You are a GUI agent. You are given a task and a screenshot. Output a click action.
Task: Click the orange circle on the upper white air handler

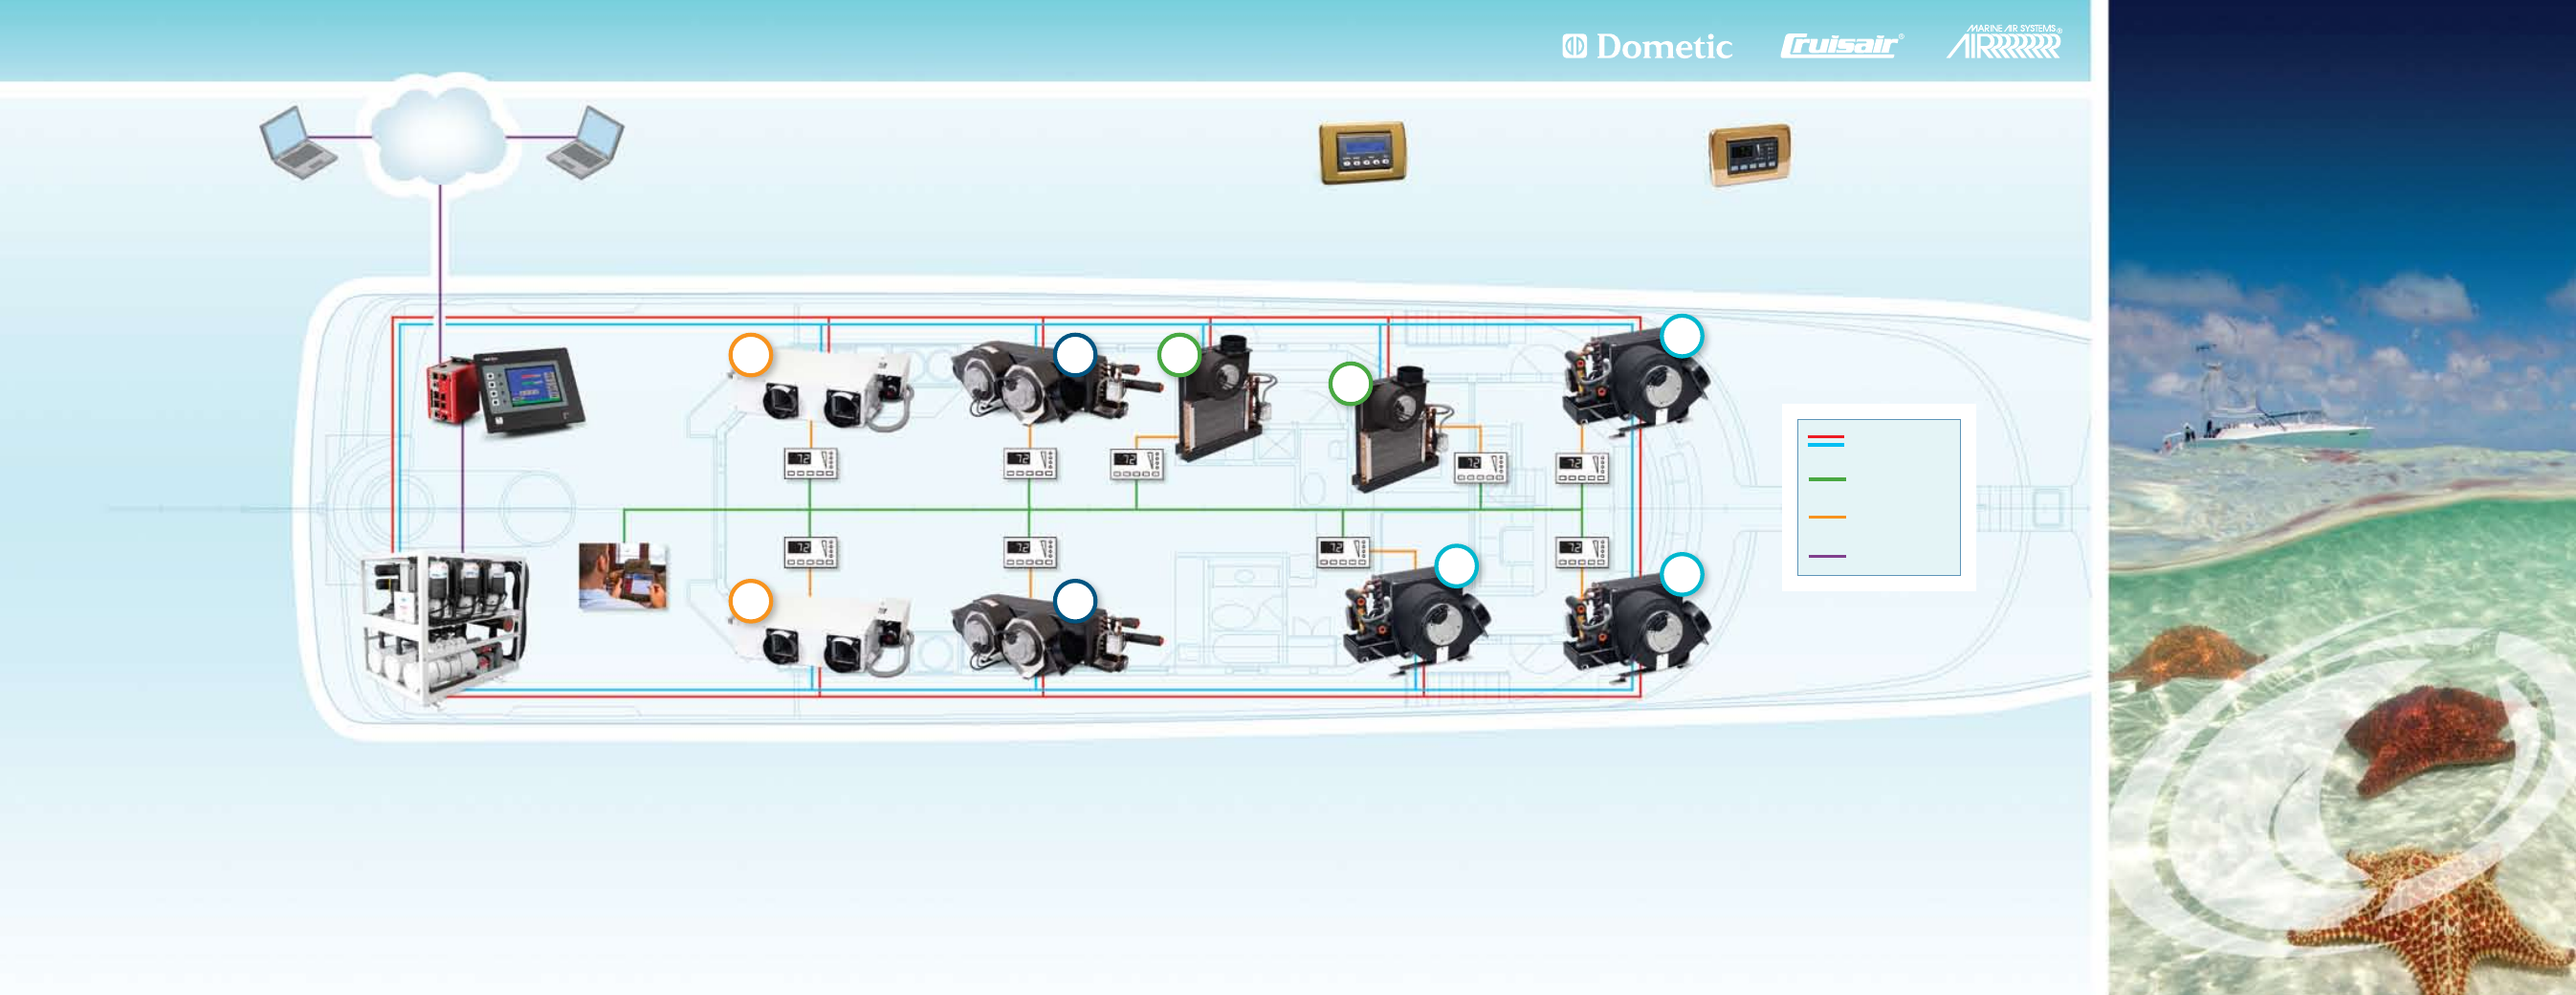[x=750, y=354]
